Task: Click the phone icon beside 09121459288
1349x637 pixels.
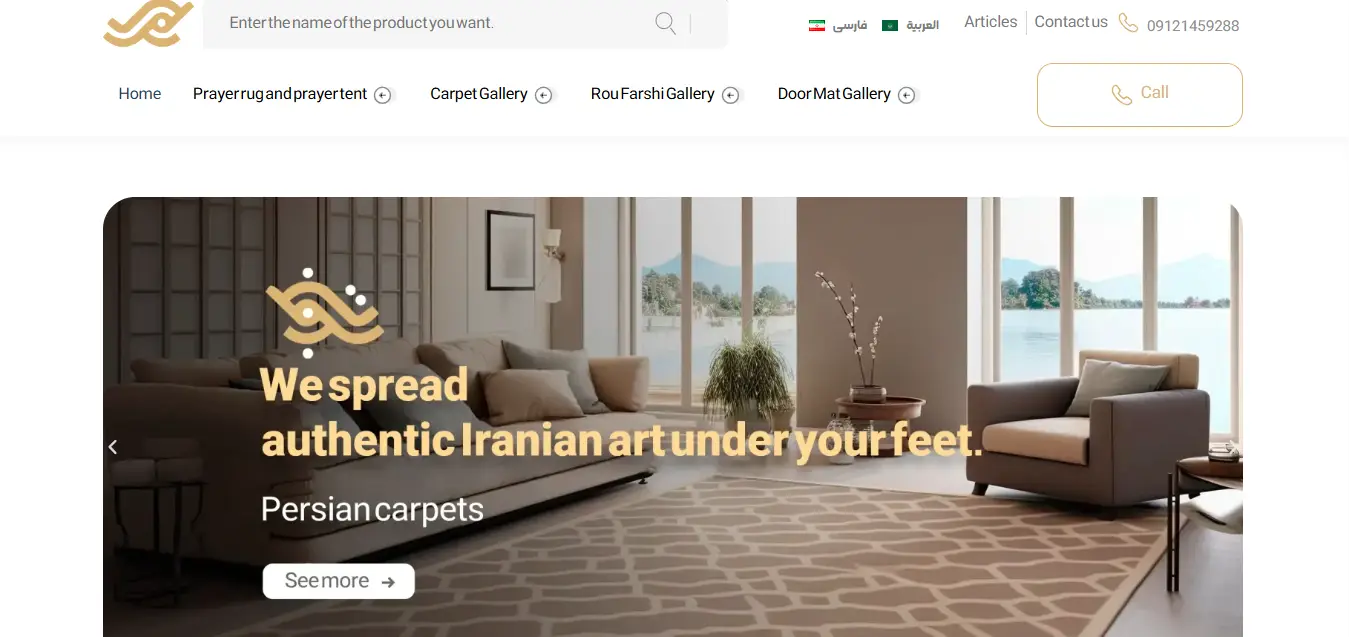Action: coord(1128,23)
